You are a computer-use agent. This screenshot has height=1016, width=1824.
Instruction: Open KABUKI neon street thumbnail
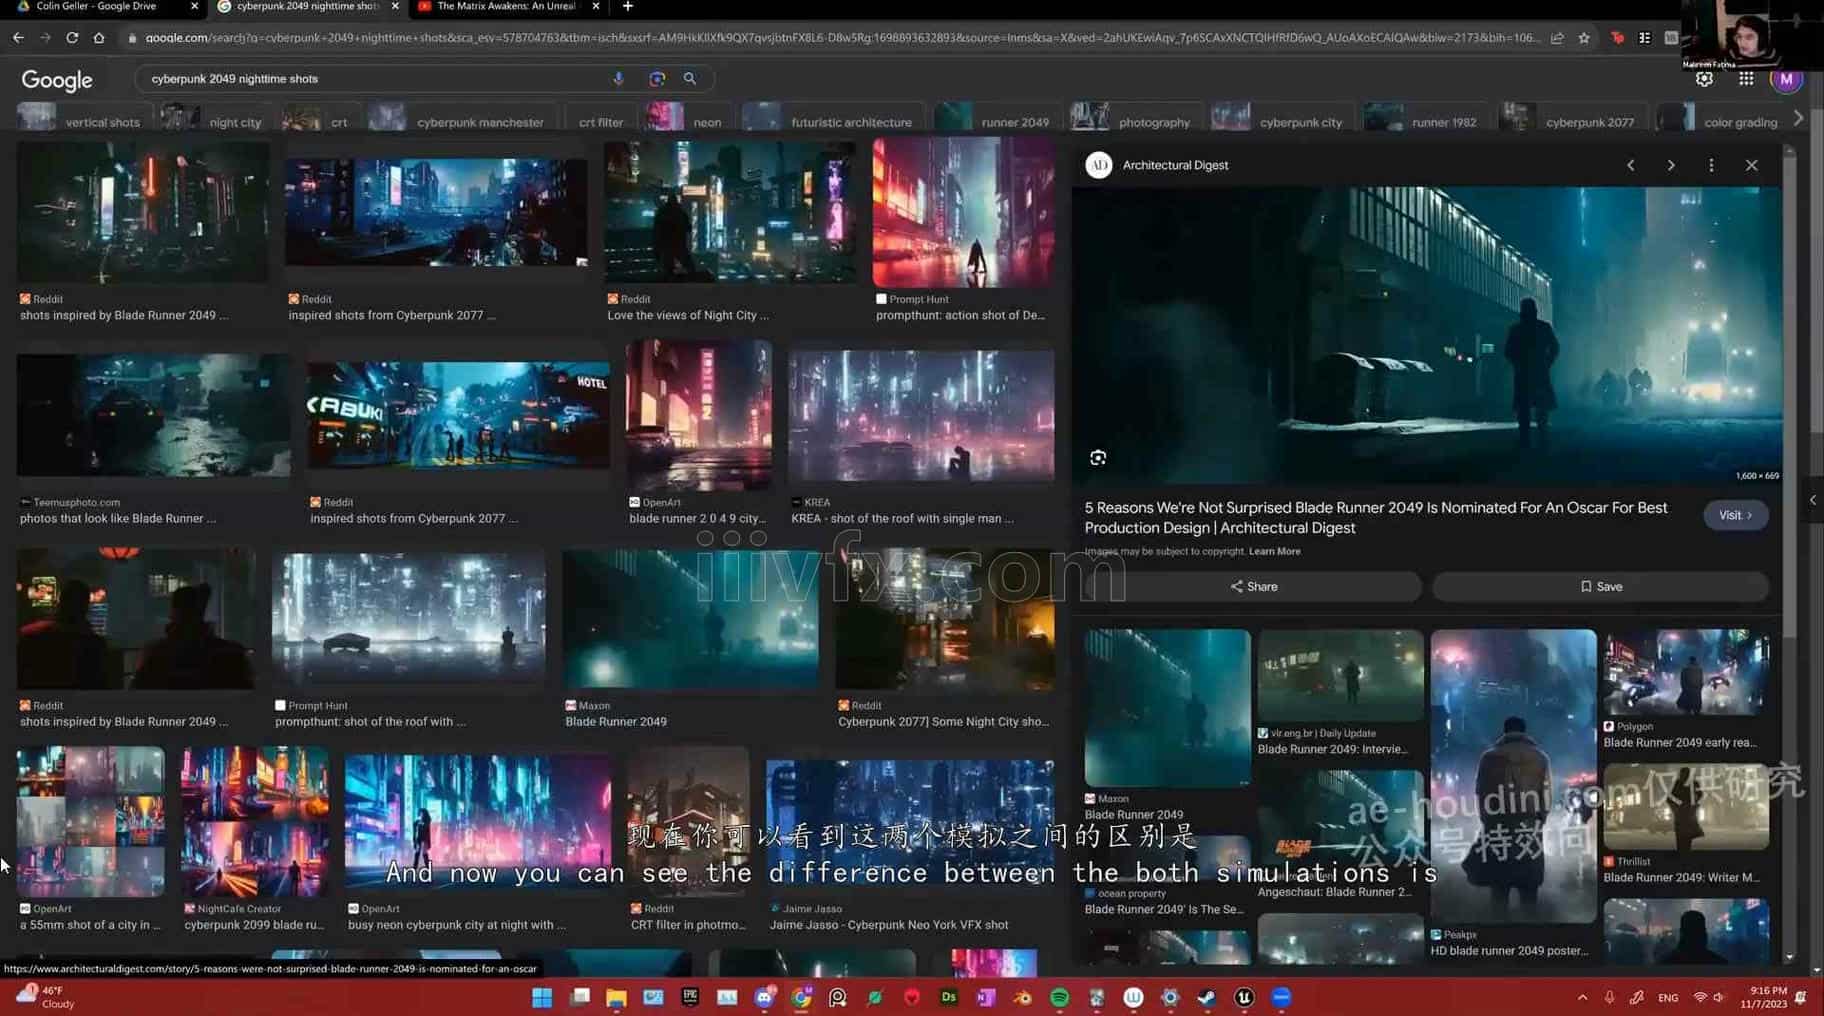[458, 415]
